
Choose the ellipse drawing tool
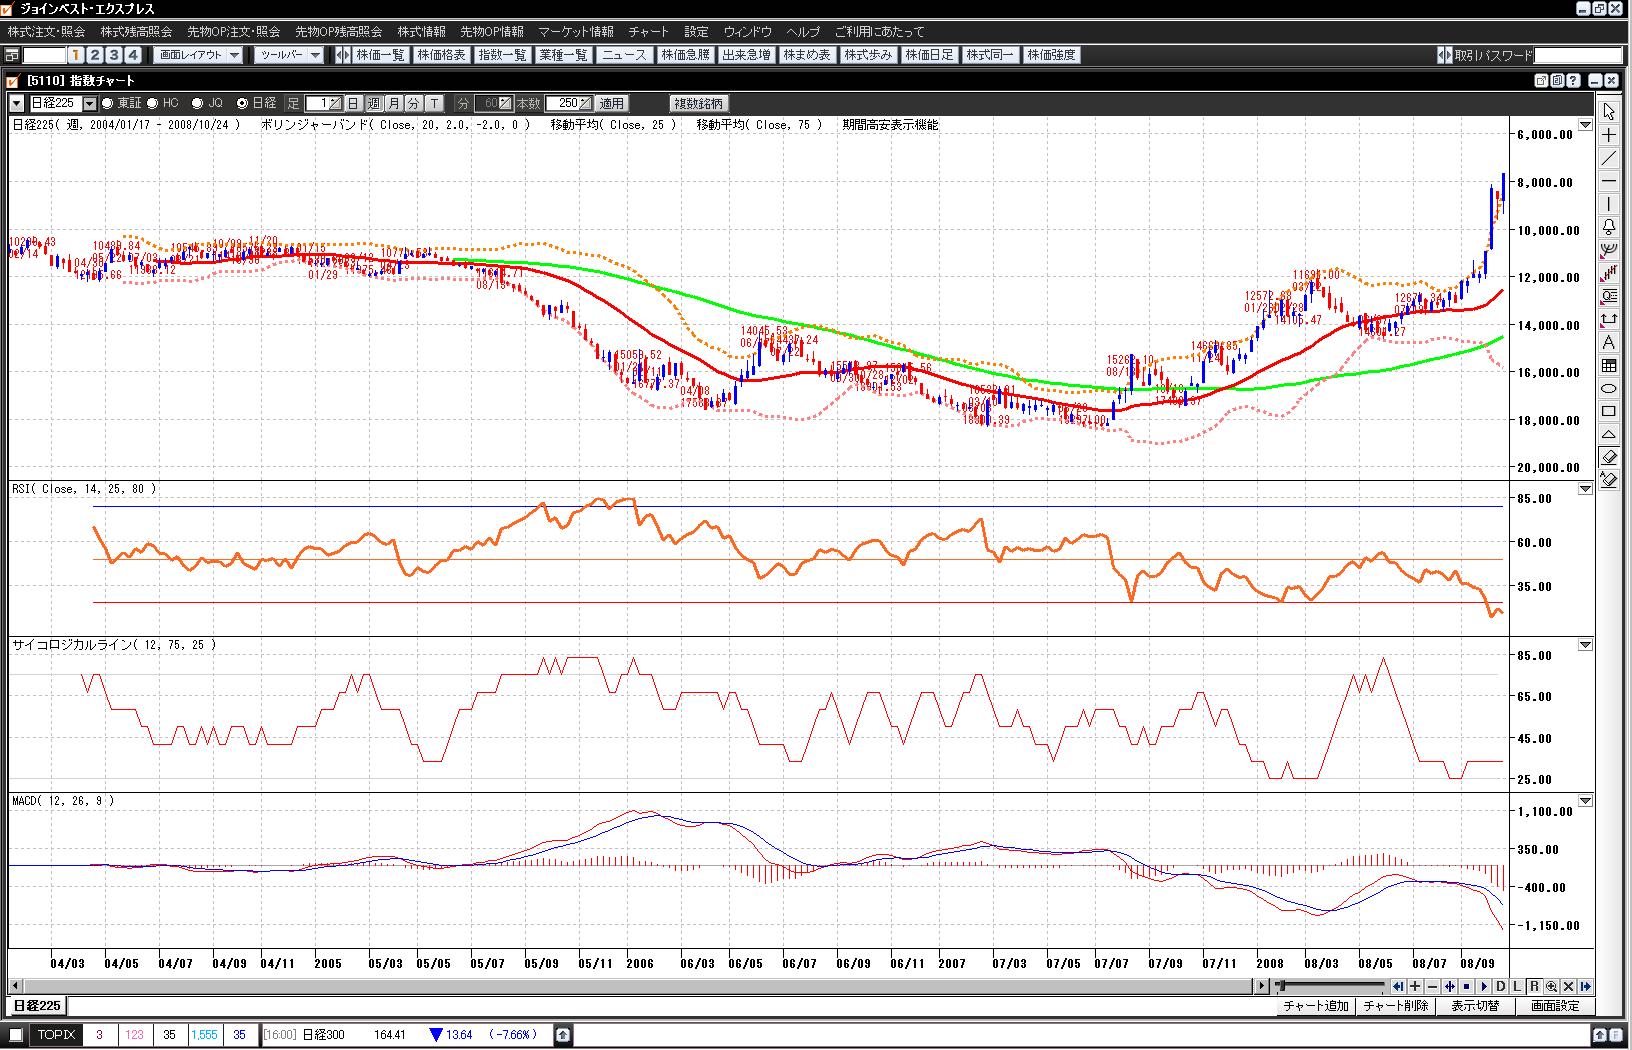tap(1608, 388)
